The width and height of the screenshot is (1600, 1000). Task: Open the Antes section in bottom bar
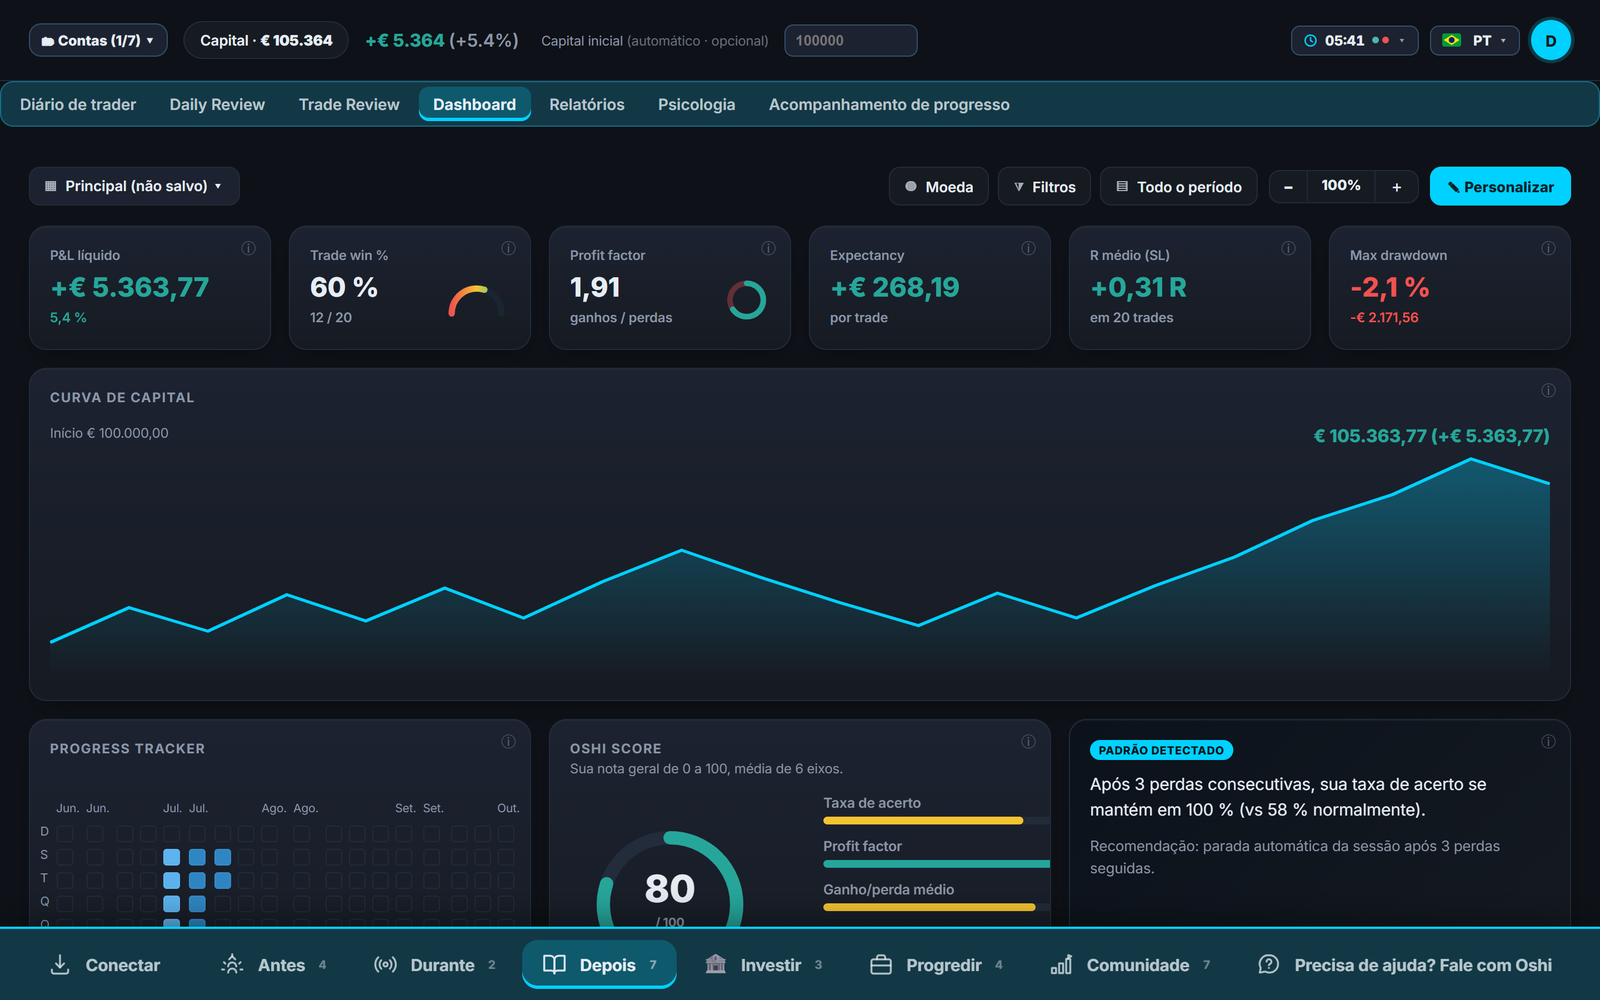(273, 964)
